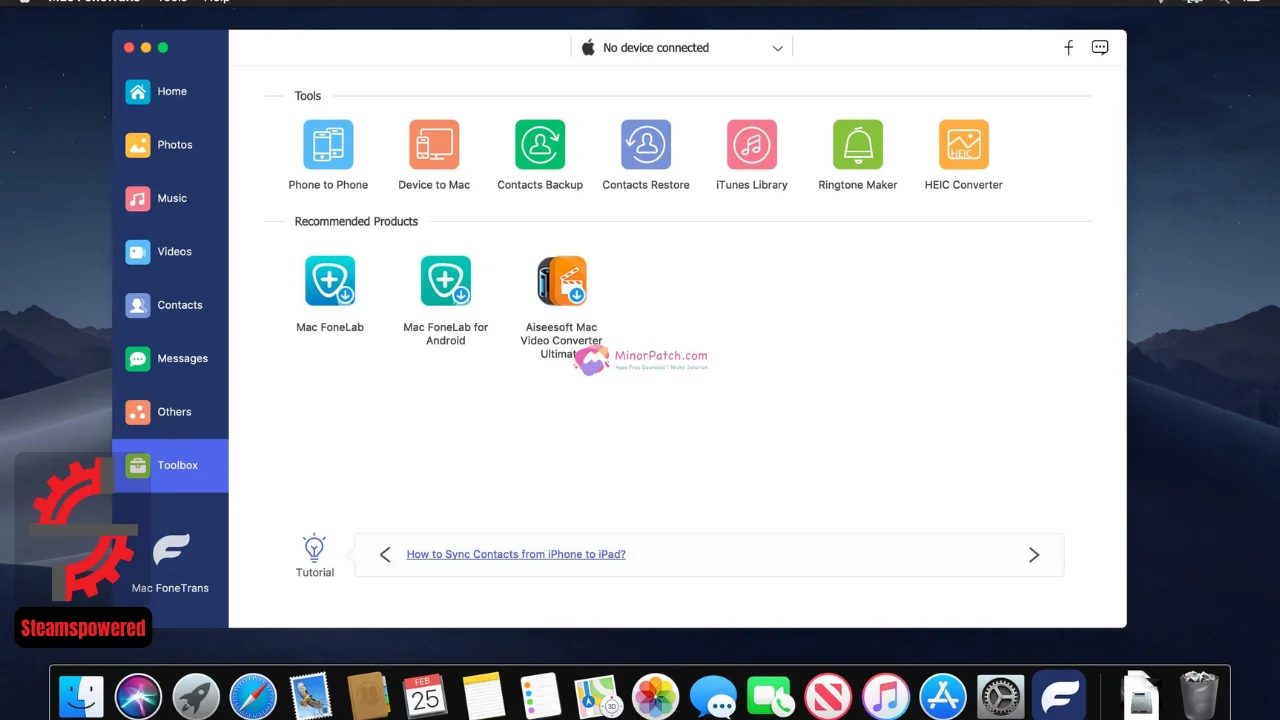Open the iTunes Library tool
1280x720 pixels.
752,145
